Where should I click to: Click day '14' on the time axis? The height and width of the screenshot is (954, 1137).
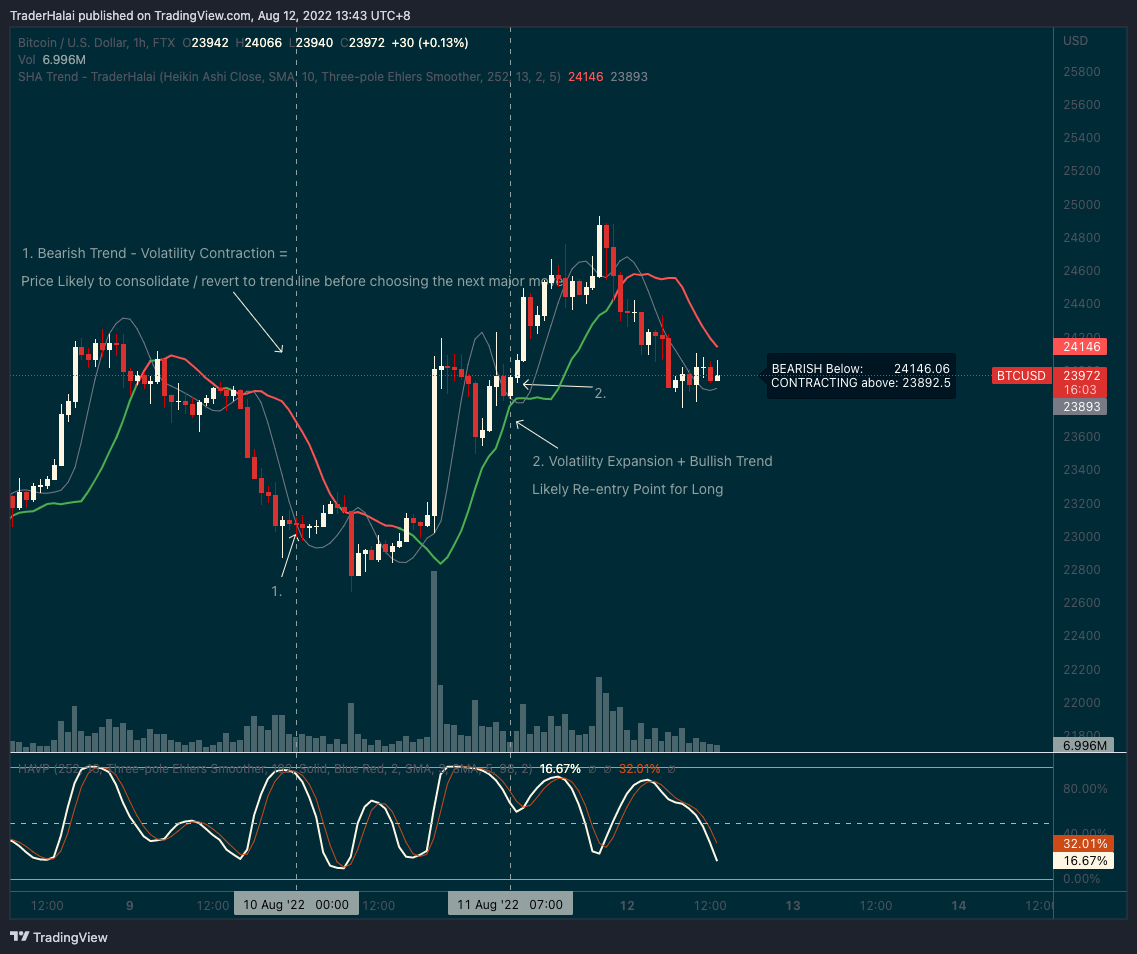[x=959, y=905]
